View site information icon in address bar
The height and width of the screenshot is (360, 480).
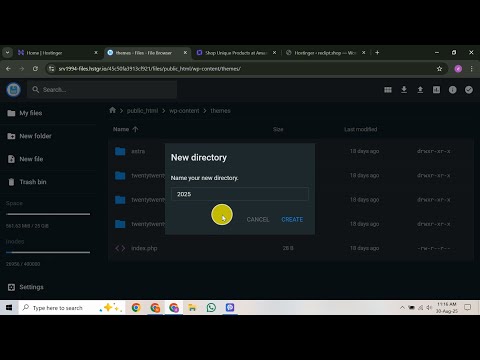coord(51,69)
